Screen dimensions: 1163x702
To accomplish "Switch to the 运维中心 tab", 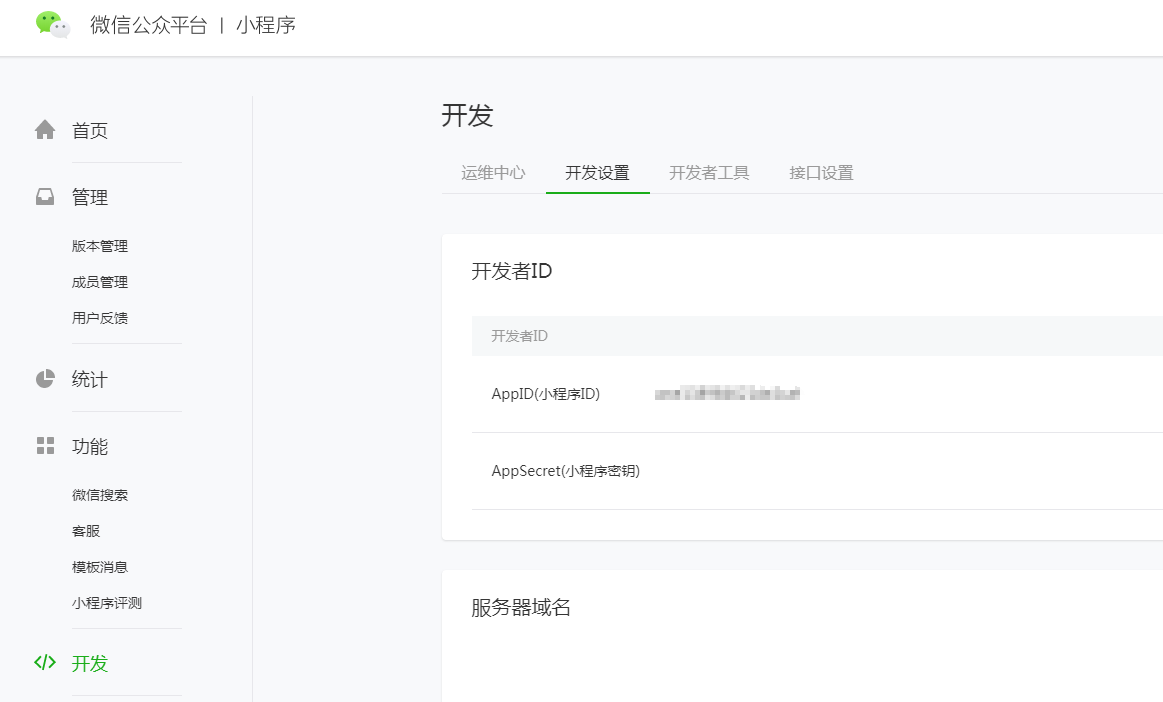I will click(x=493, y=173).
